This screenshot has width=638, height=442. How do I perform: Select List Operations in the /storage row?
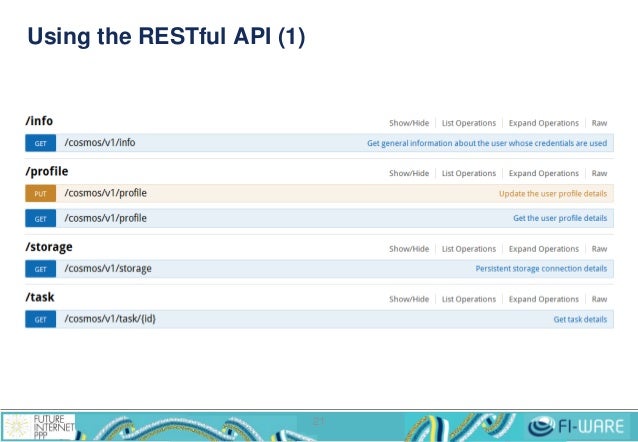(469, 249)
